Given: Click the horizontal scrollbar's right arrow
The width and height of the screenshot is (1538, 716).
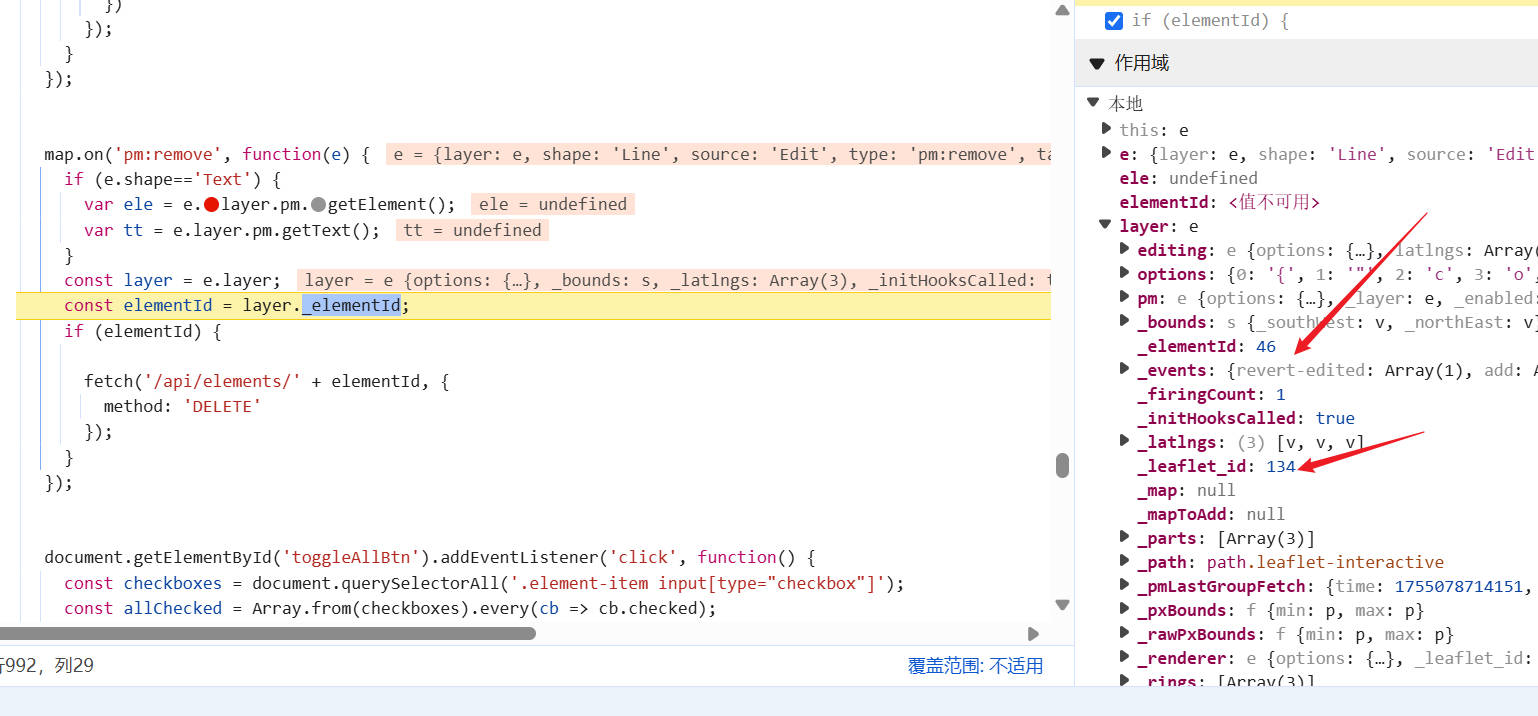Looking at the screenshot, I should (1033, 633).
